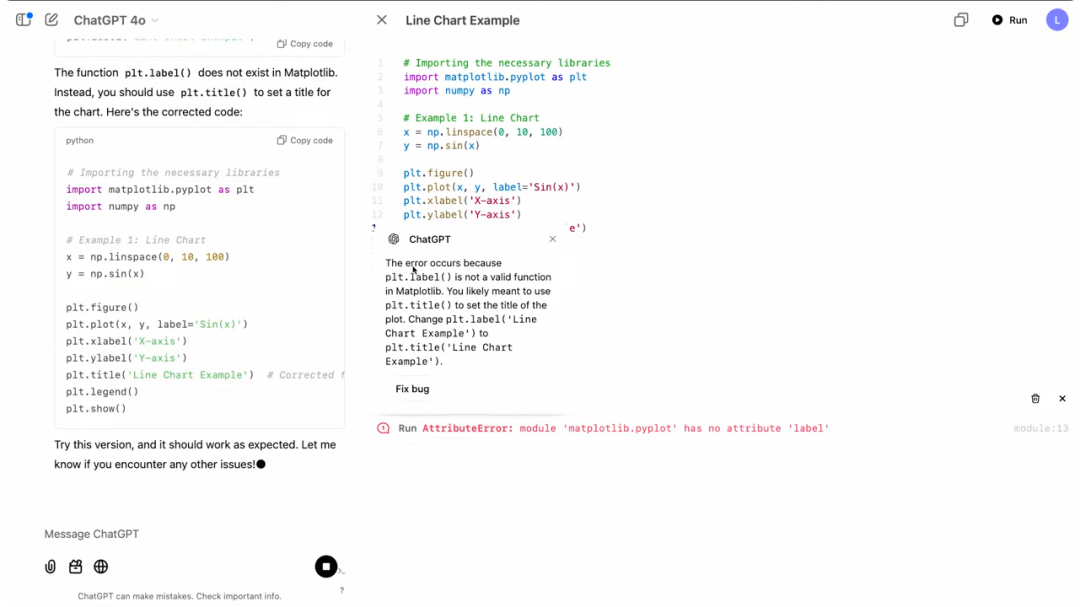Toggle web search globe icon
The image size is (1080, 607).
tap(101, 566)
